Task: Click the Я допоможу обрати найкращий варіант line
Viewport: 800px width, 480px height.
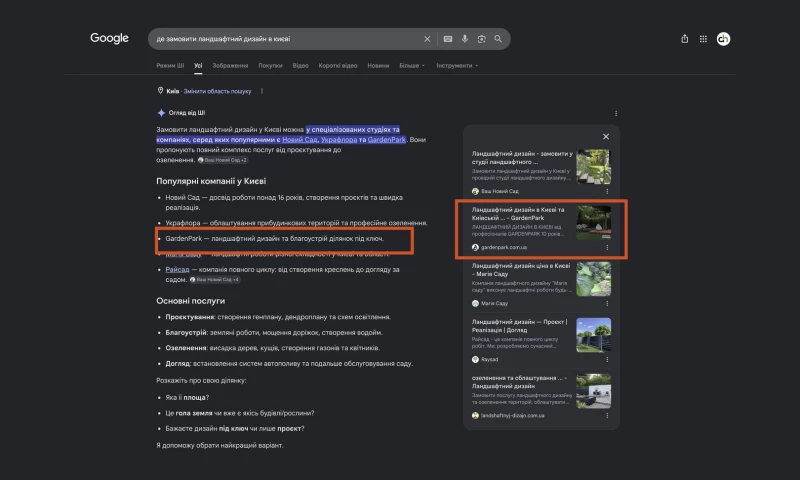Action: [x=220, y=445]
